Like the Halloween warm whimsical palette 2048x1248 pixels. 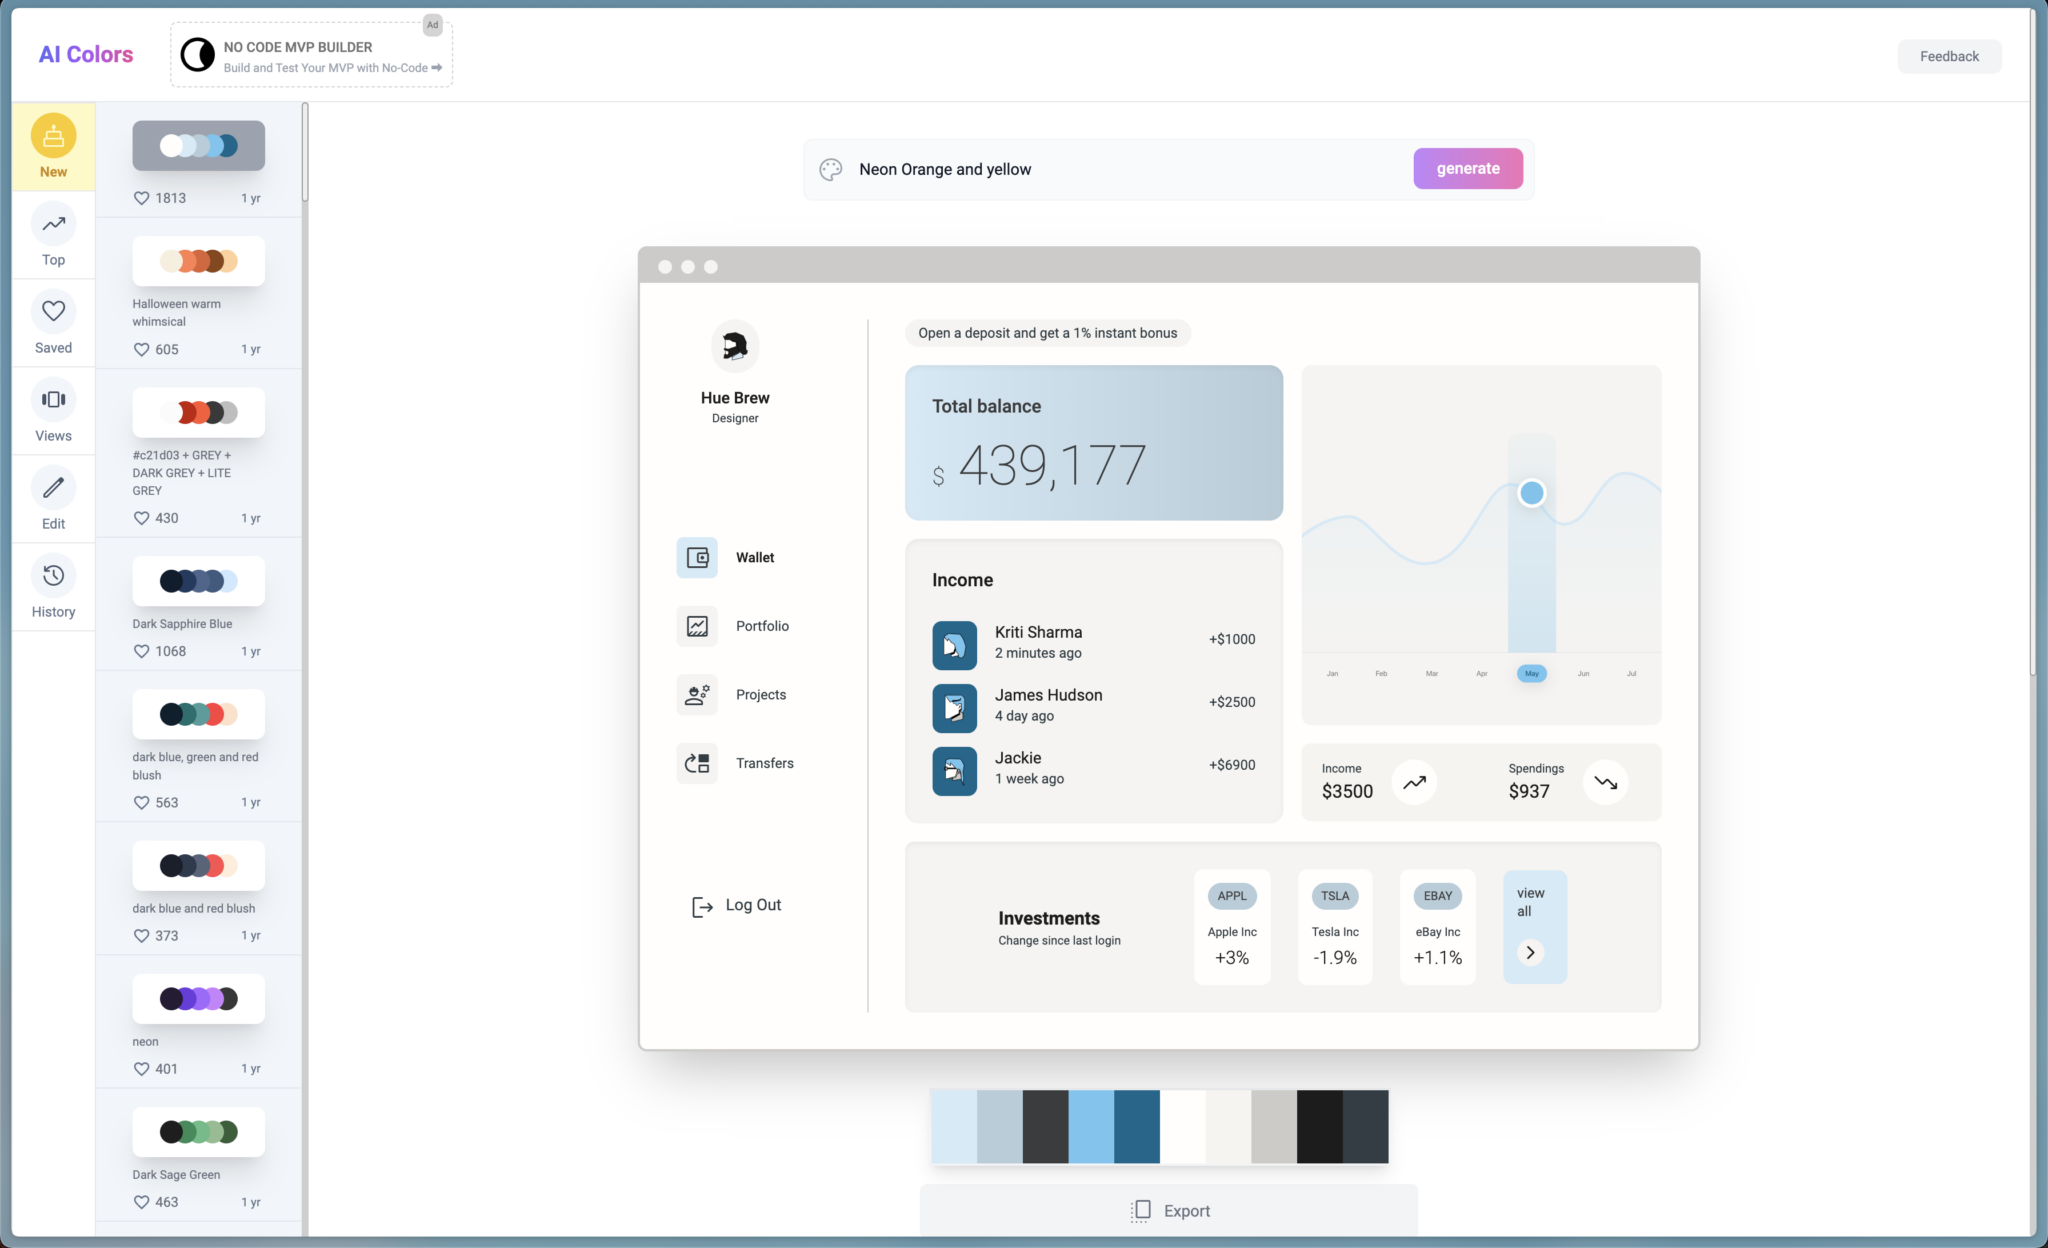(x=141, y=350)
